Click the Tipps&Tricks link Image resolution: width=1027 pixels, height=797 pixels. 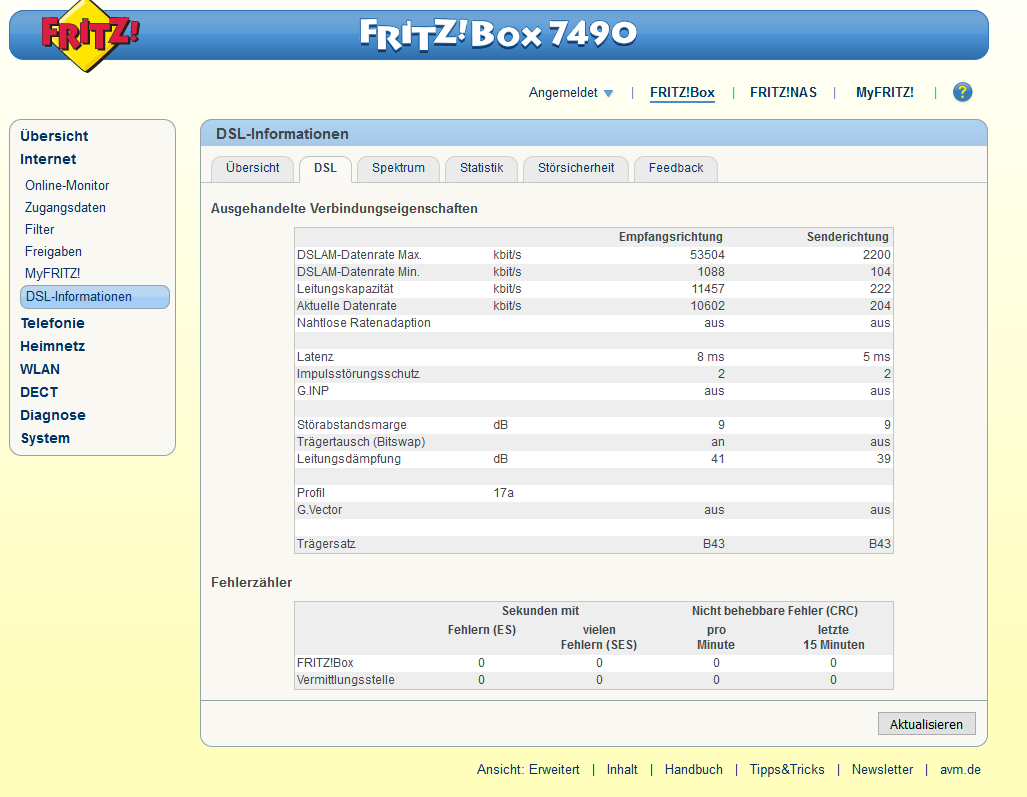(787, 769)
